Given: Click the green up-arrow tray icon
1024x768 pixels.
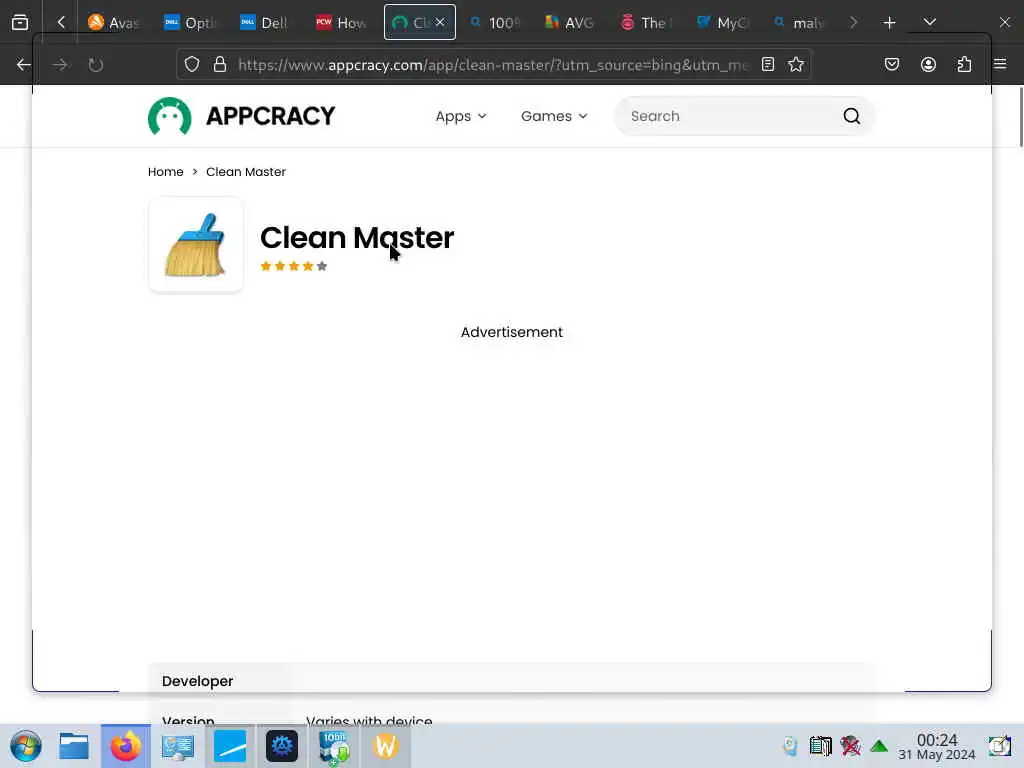Looking at the screenshot, I should tap(879, 746).
